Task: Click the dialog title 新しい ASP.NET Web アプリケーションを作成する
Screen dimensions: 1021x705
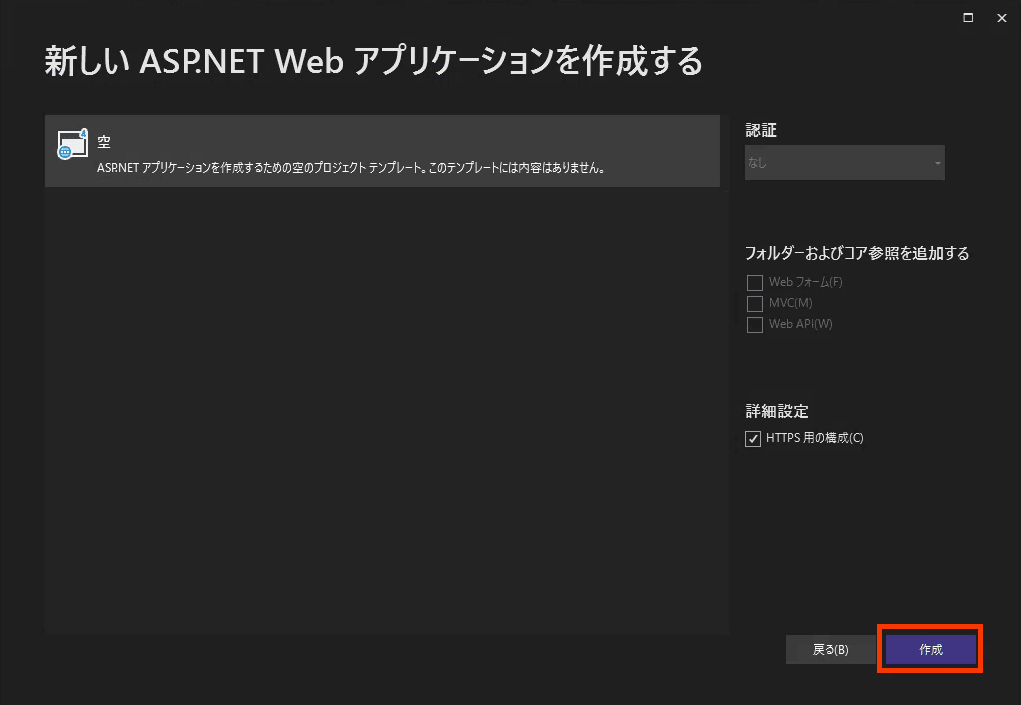Action: (x=374, y=61)
